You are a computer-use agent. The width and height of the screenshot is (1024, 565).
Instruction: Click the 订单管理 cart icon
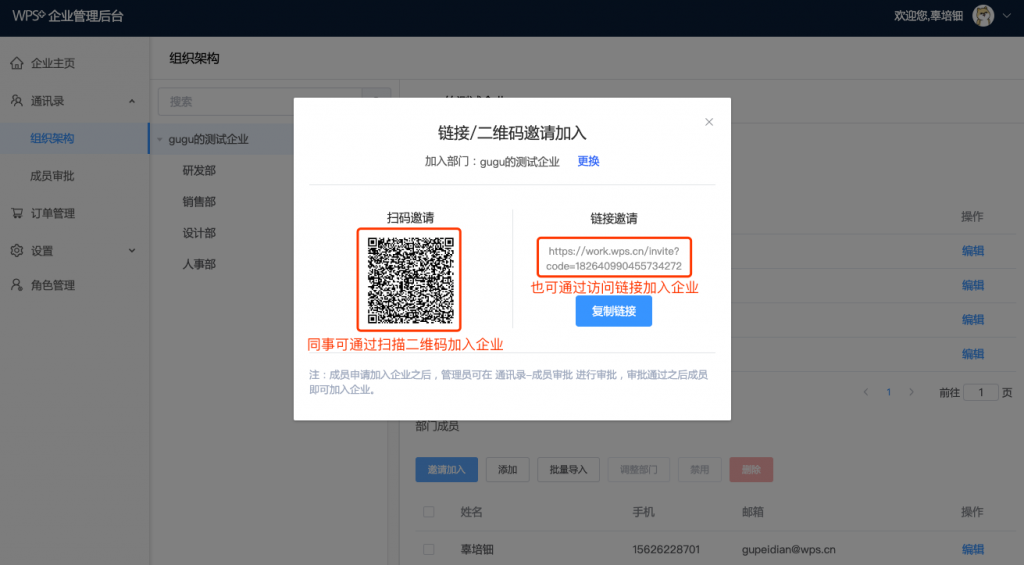[x=17, y=213]
